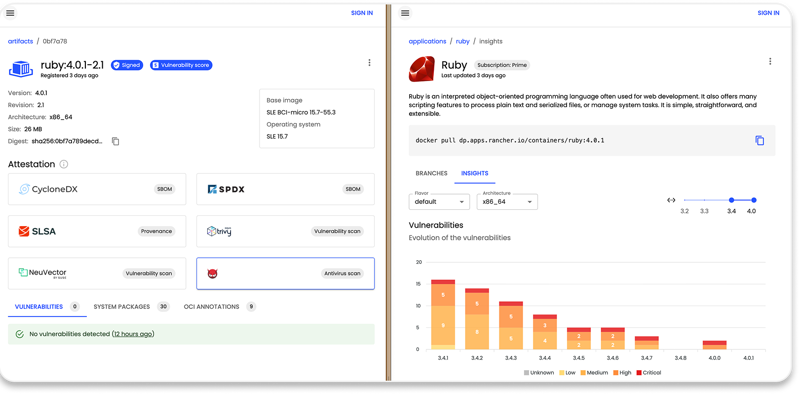
Task: Click the ruby container image icon
Action: [x=21, y=69]
